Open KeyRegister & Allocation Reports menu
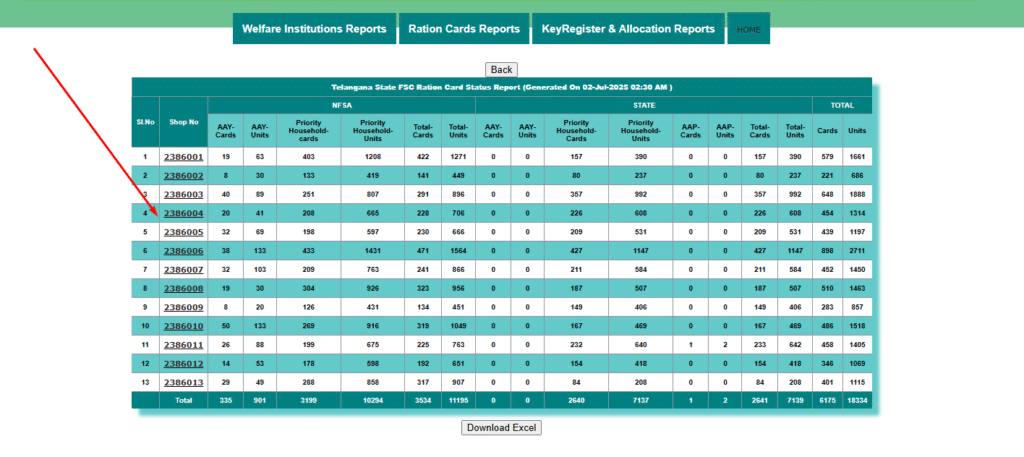The height and width of the screenshot is (457, 1024). point(628,29)
